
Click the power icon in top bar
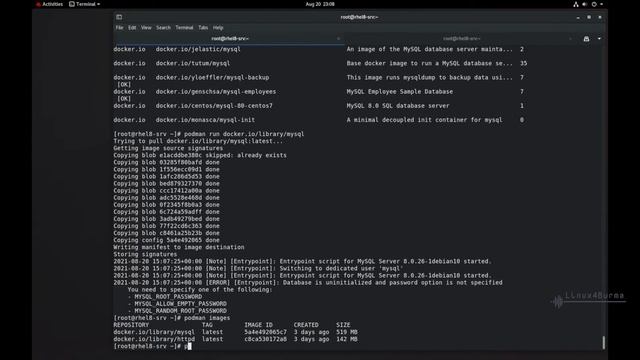point(594,4)
